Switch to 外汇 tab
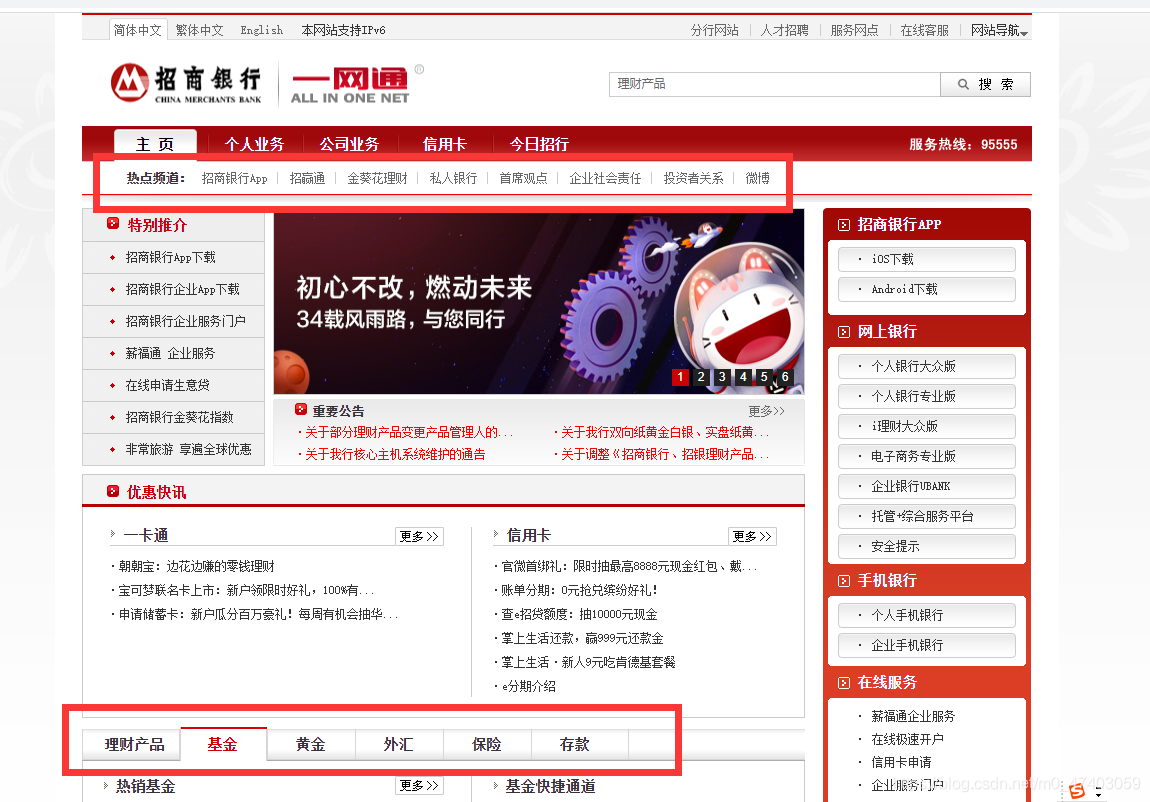 (399, 745)
